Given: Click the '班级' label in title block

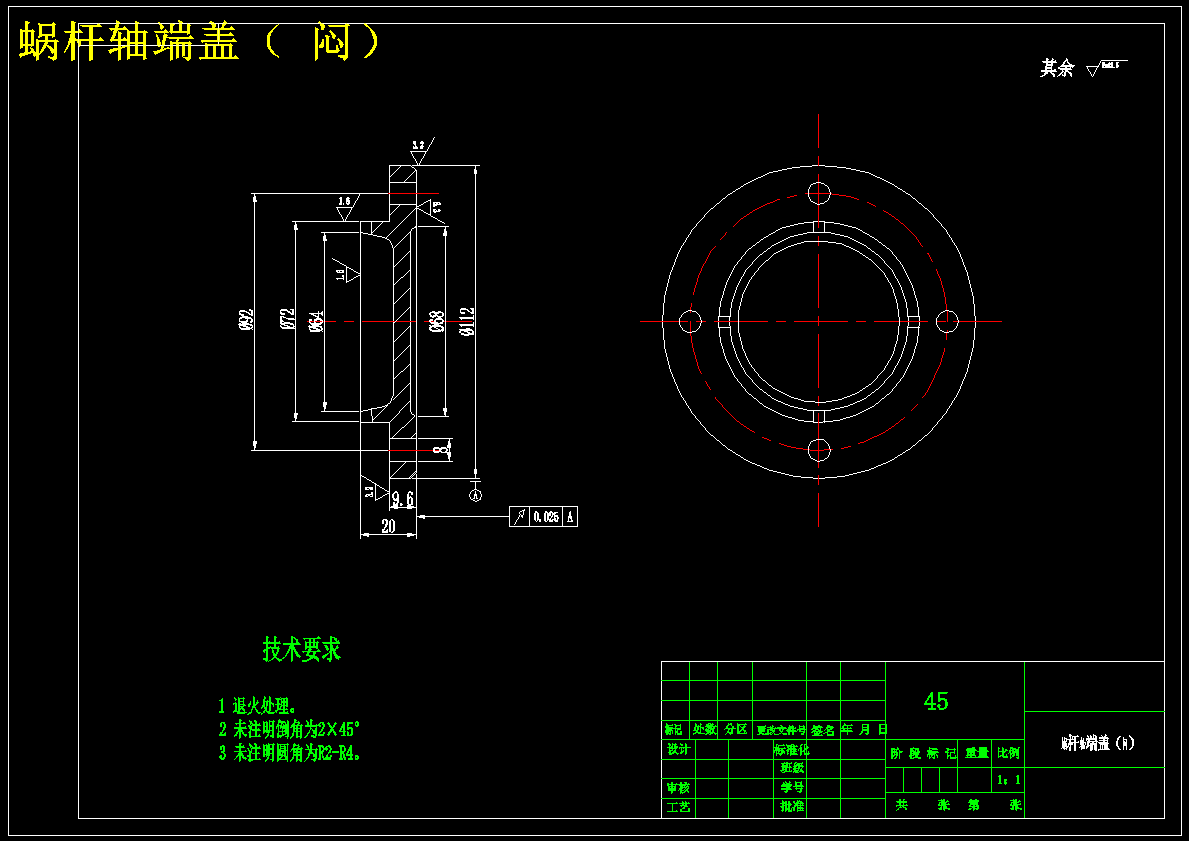Looking at the screenshot, I should (792, 767).
